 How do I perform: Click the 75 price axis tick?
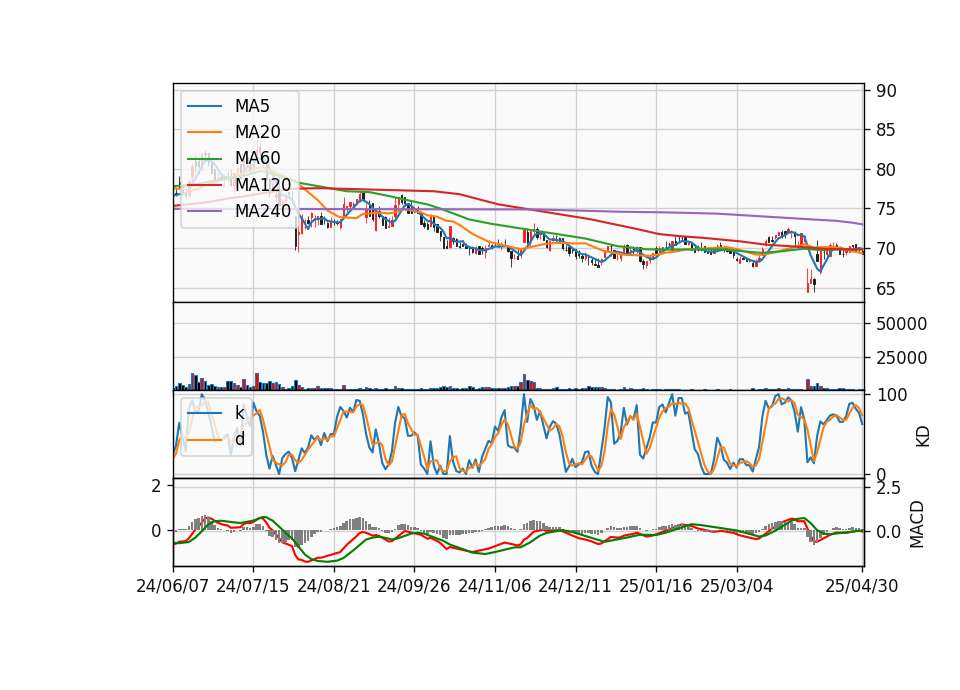coord(886,209)
